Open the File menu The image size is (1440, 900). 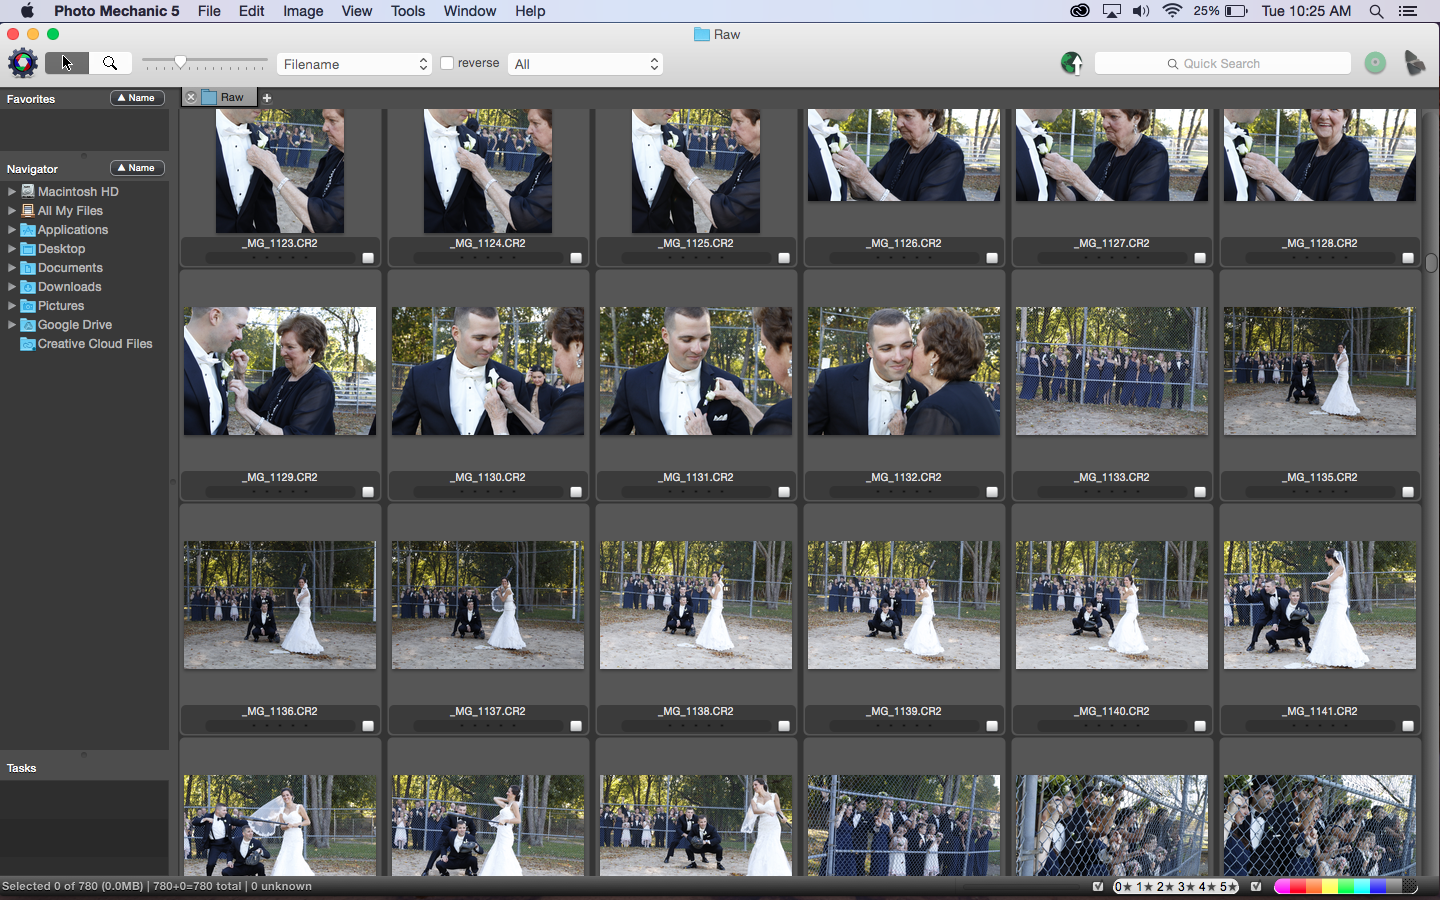click(x=209, y=11)
